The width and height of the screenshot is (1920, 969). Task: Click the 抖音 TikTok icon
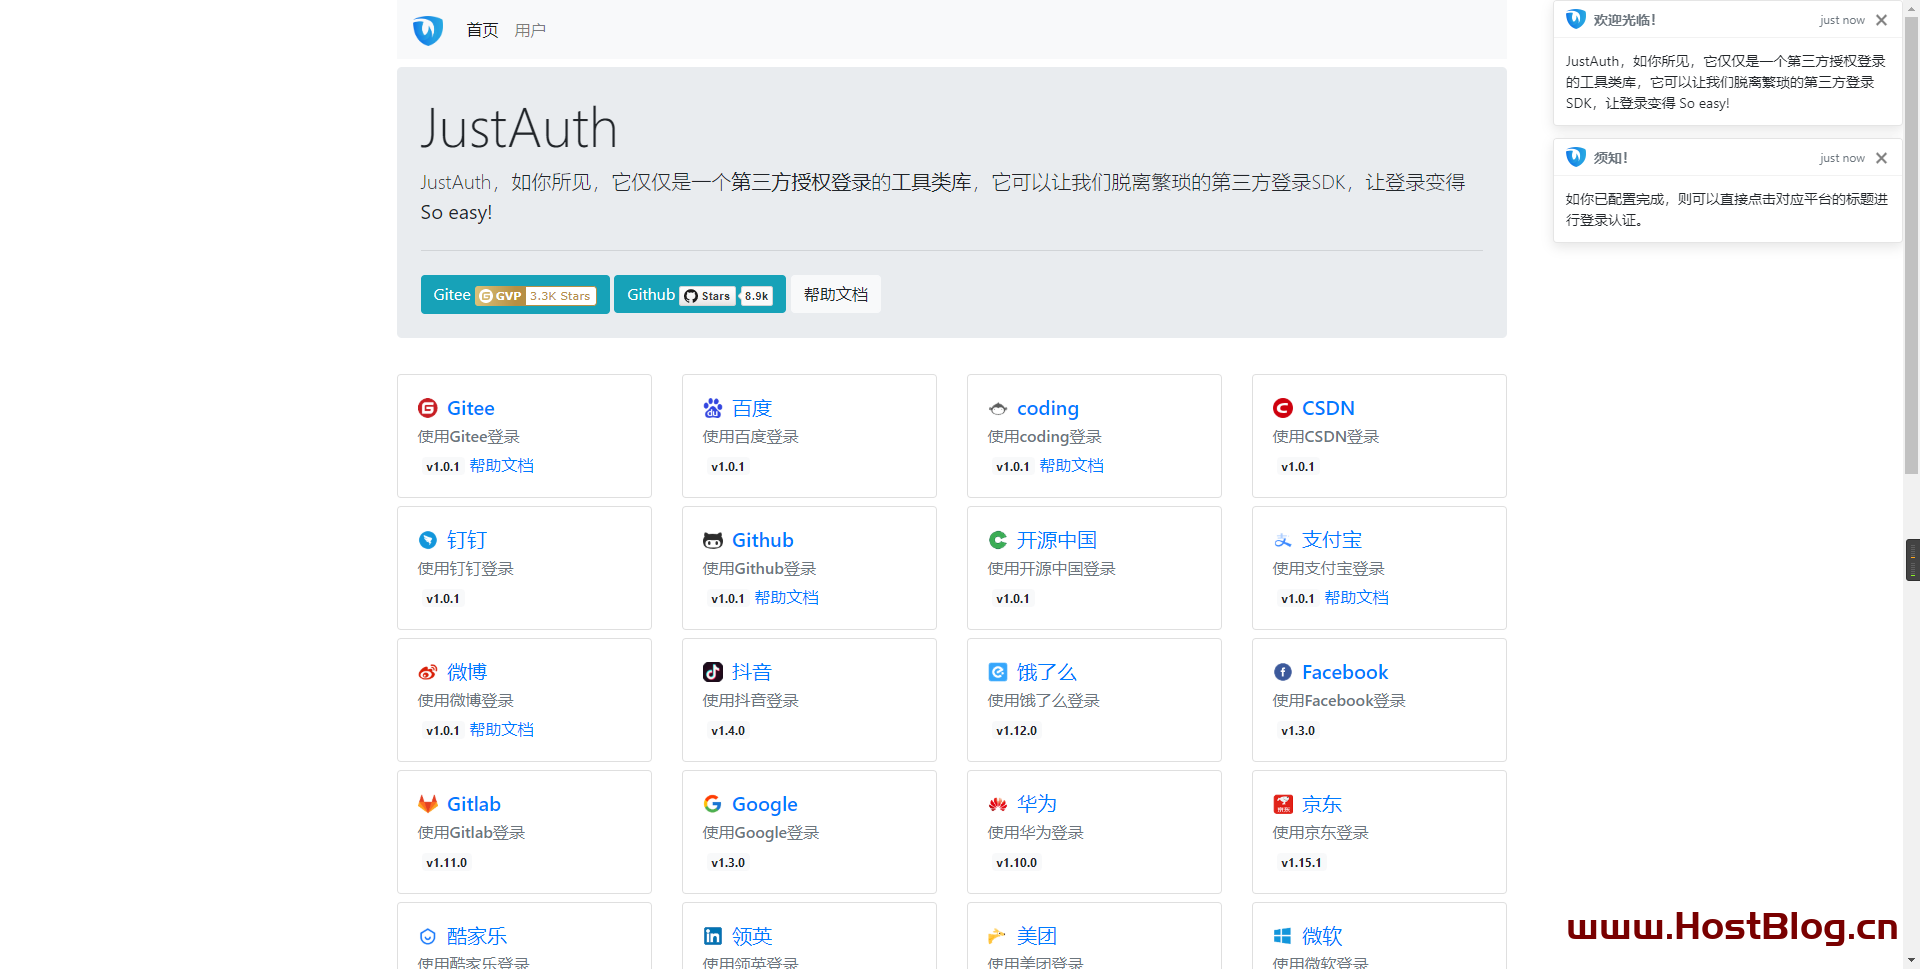coord(713,672)
